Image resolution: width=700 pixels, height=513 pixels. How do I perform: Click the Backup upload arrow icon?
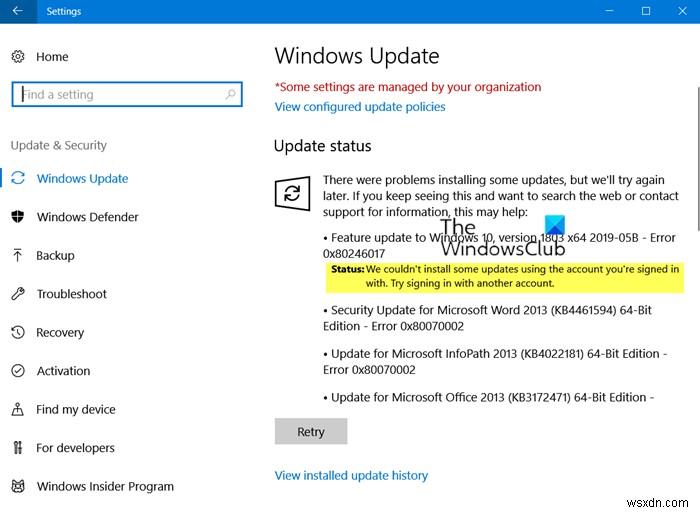(x=17, y=255)
